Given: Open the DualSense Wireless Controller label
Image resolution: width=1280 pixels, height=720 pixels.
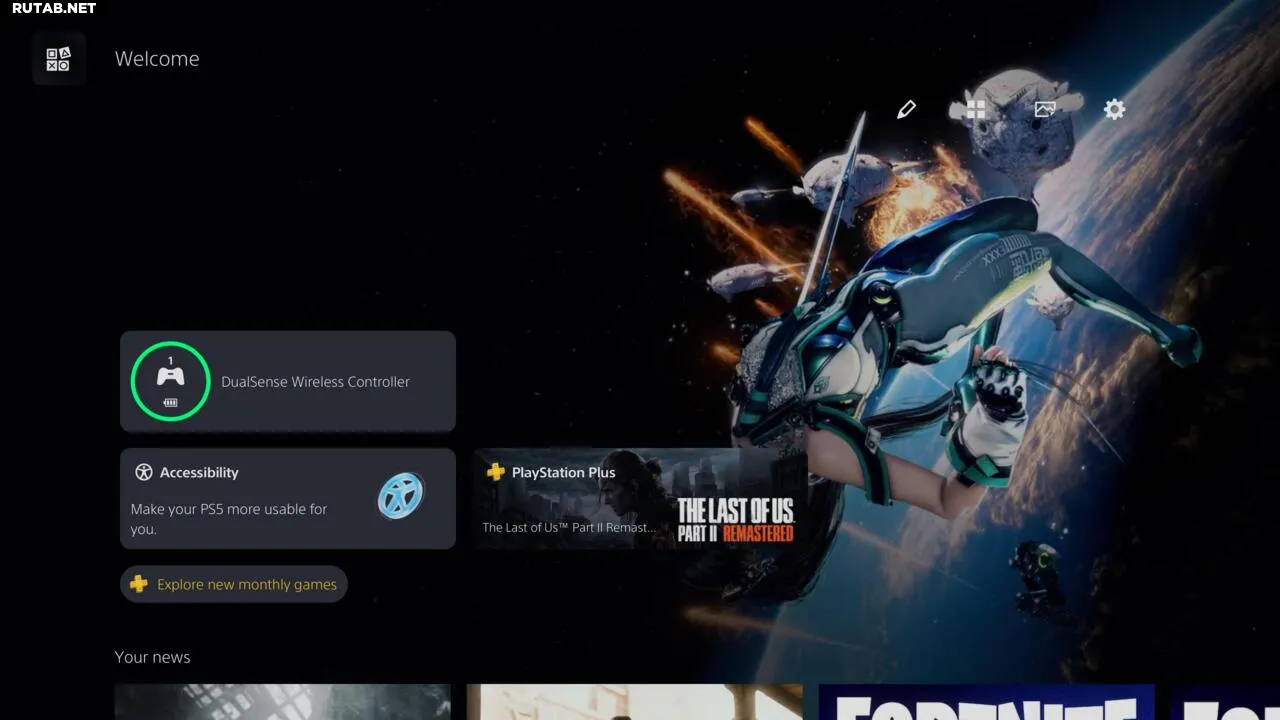Looking at the screenshot, I should [315, 382].
